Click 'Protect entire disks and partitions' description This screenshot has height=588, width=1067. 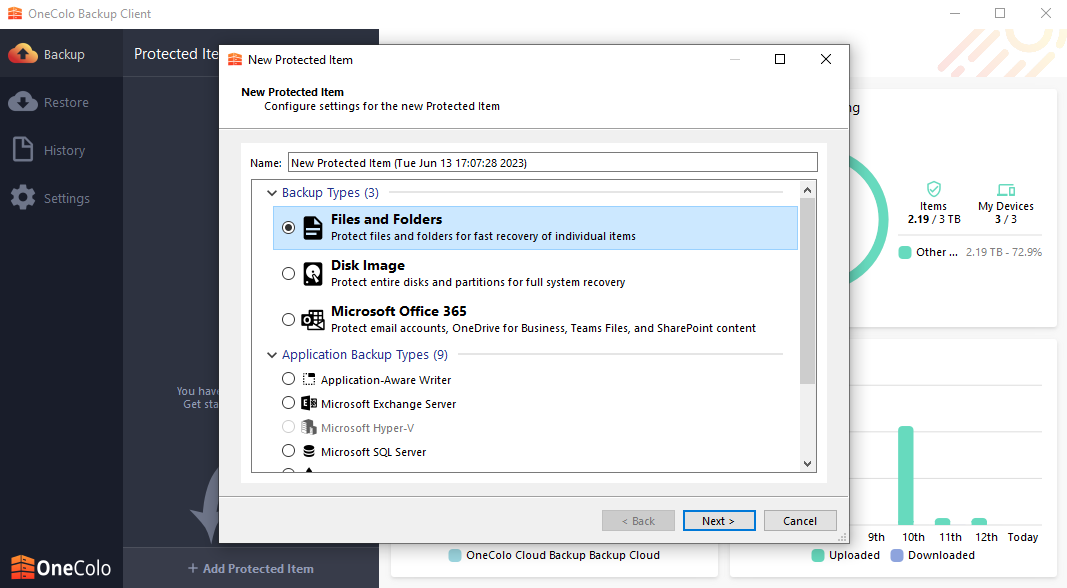[x=478, y=282]
